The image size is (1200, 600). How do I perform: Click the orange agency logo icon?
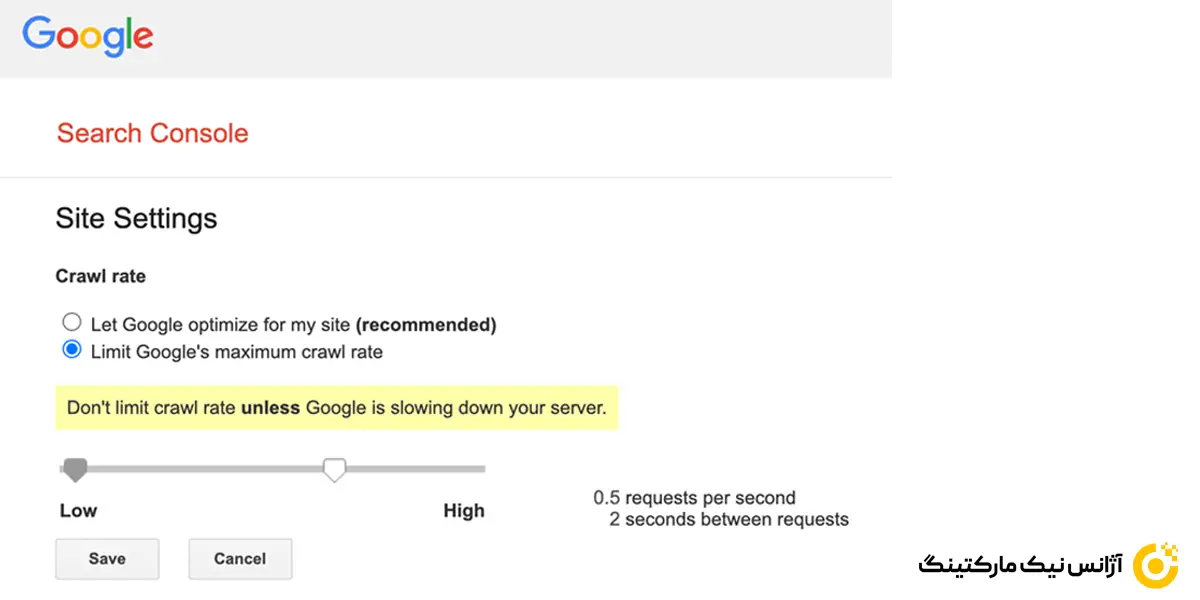(x=1161, y=563)
